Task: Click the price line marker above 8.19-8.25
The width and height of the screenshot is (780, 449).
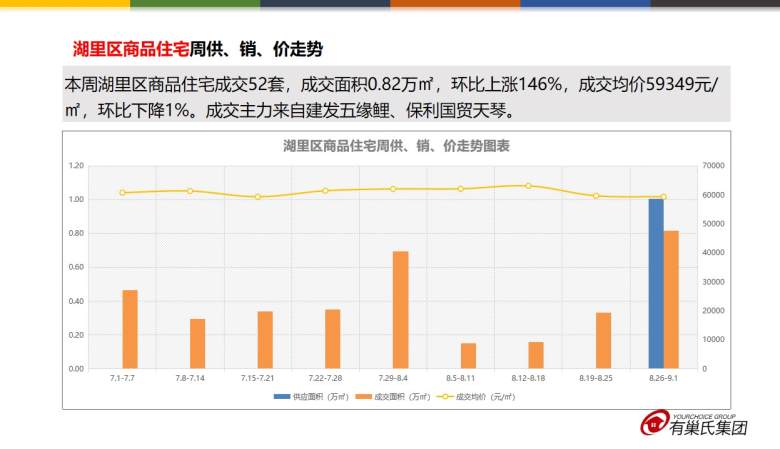Action: click(x=596, y=196)
